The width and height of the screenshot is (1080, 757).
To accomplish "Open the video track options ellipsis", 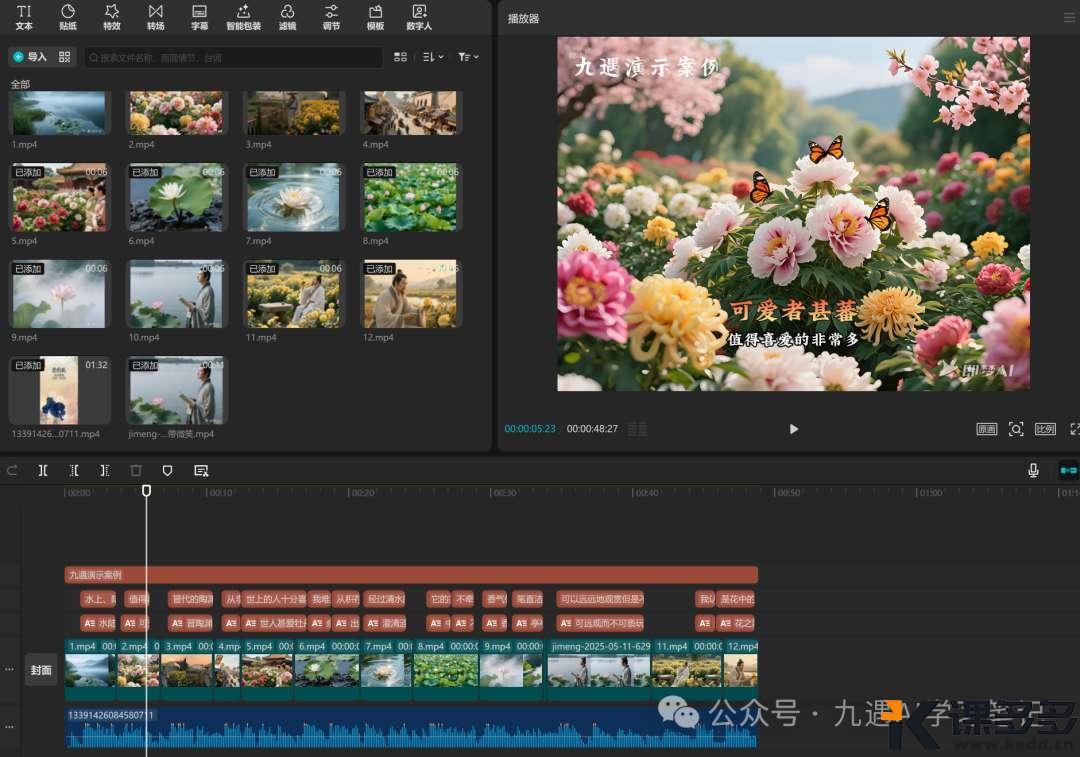I will coord(10,669).
